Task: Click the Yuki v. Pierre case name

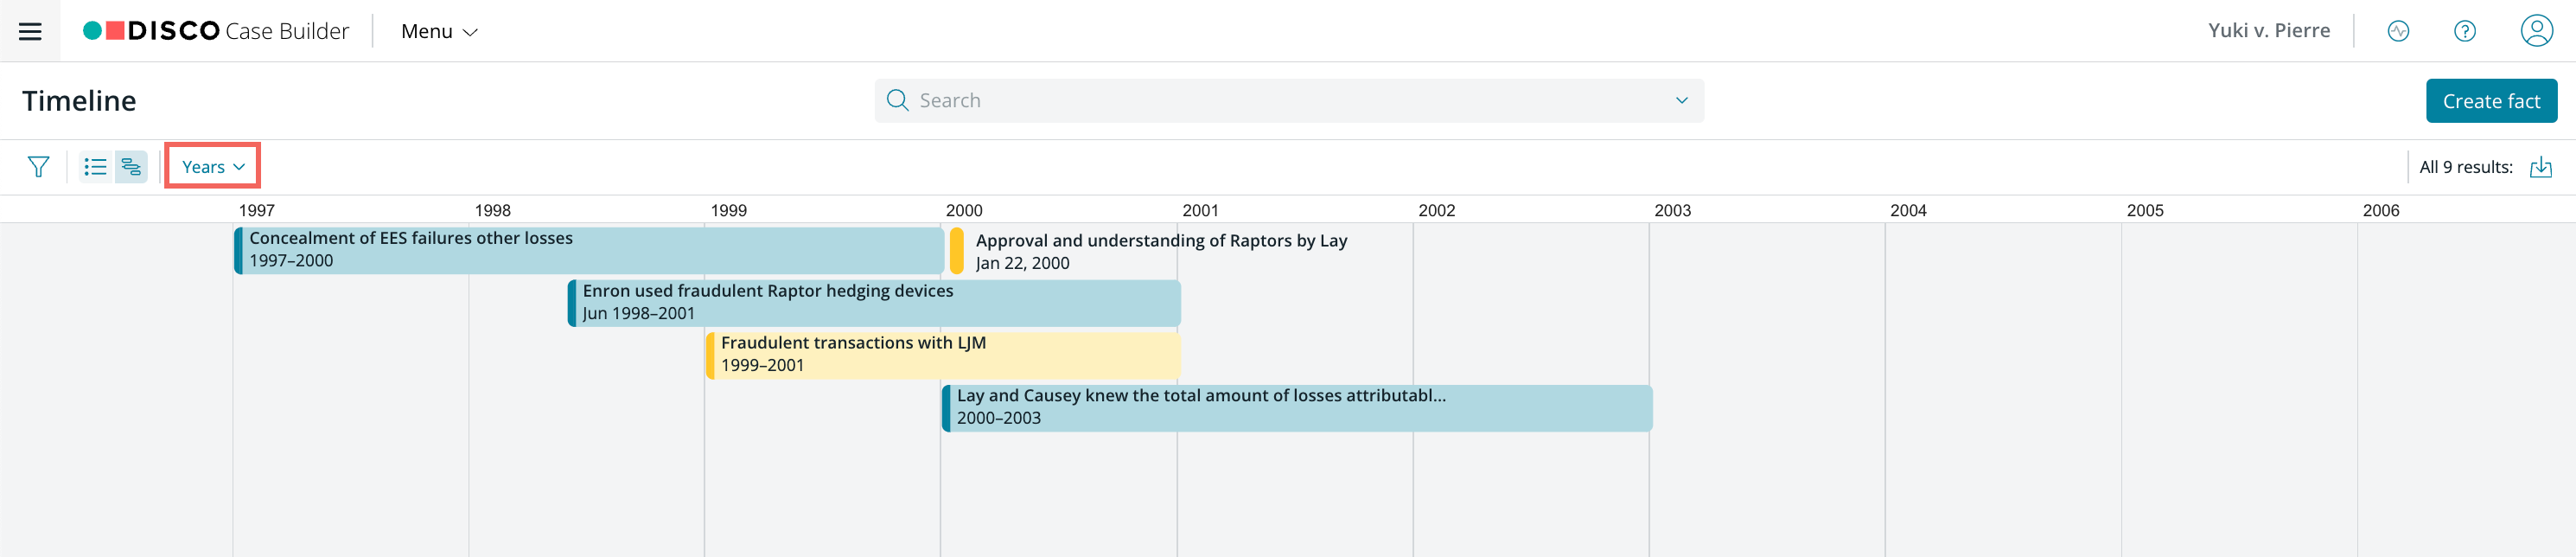Action: pos(2269,31)
